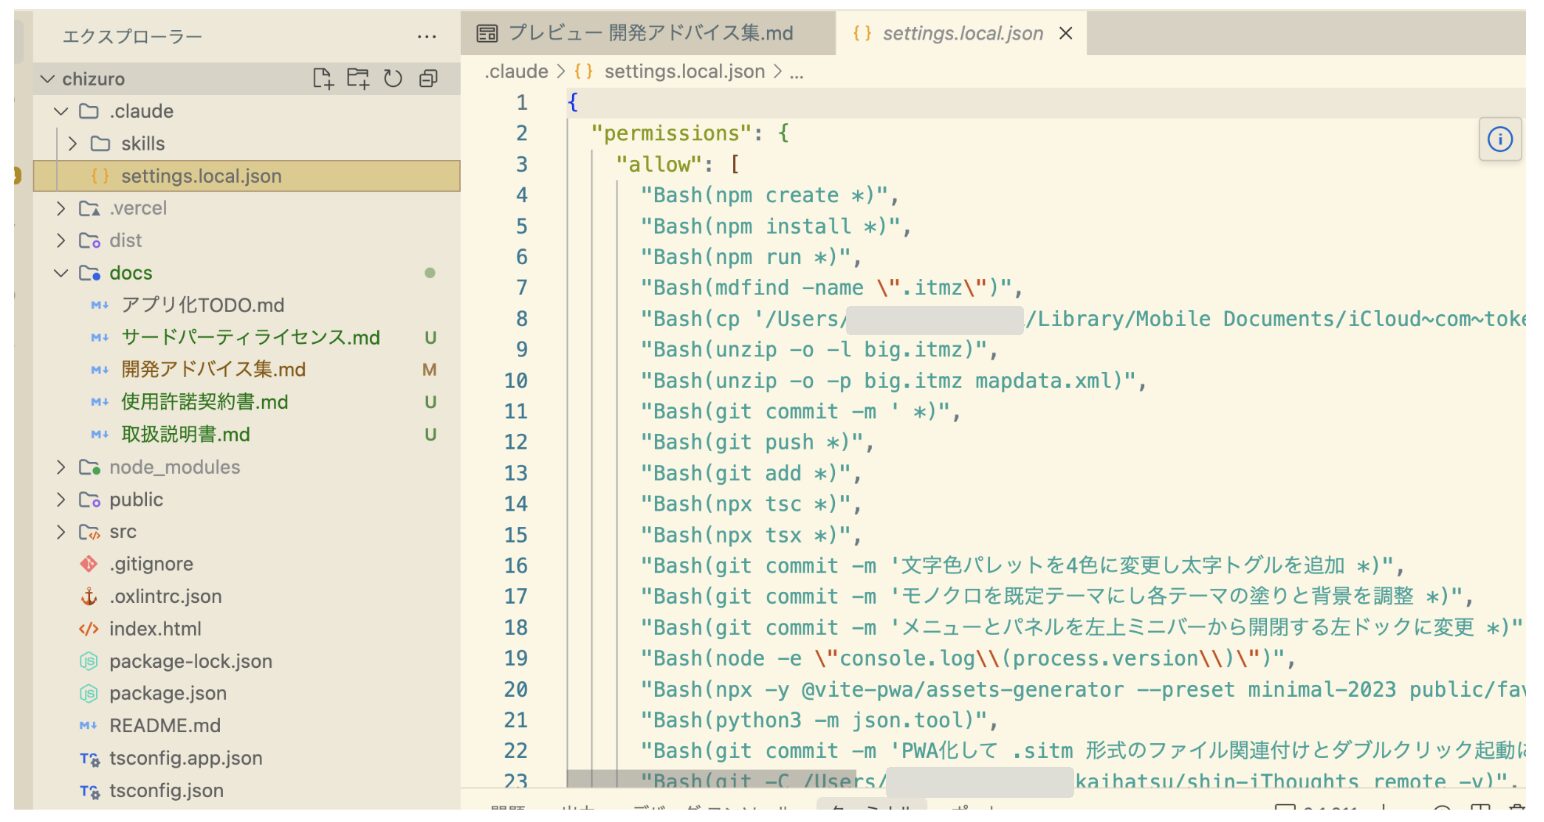Click the markdown icon beside README.md

pyautogui.click(x=89, y=726)
